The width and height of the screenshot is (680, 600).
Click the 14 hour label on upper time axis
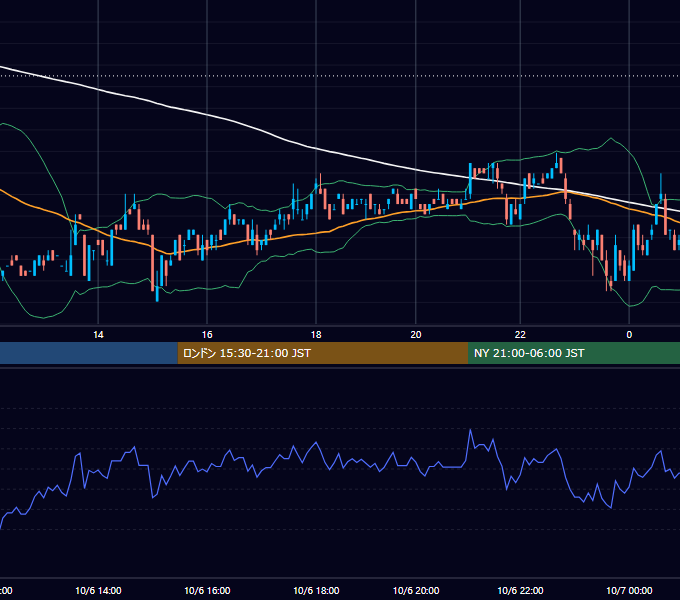click(x=98, y=335)
